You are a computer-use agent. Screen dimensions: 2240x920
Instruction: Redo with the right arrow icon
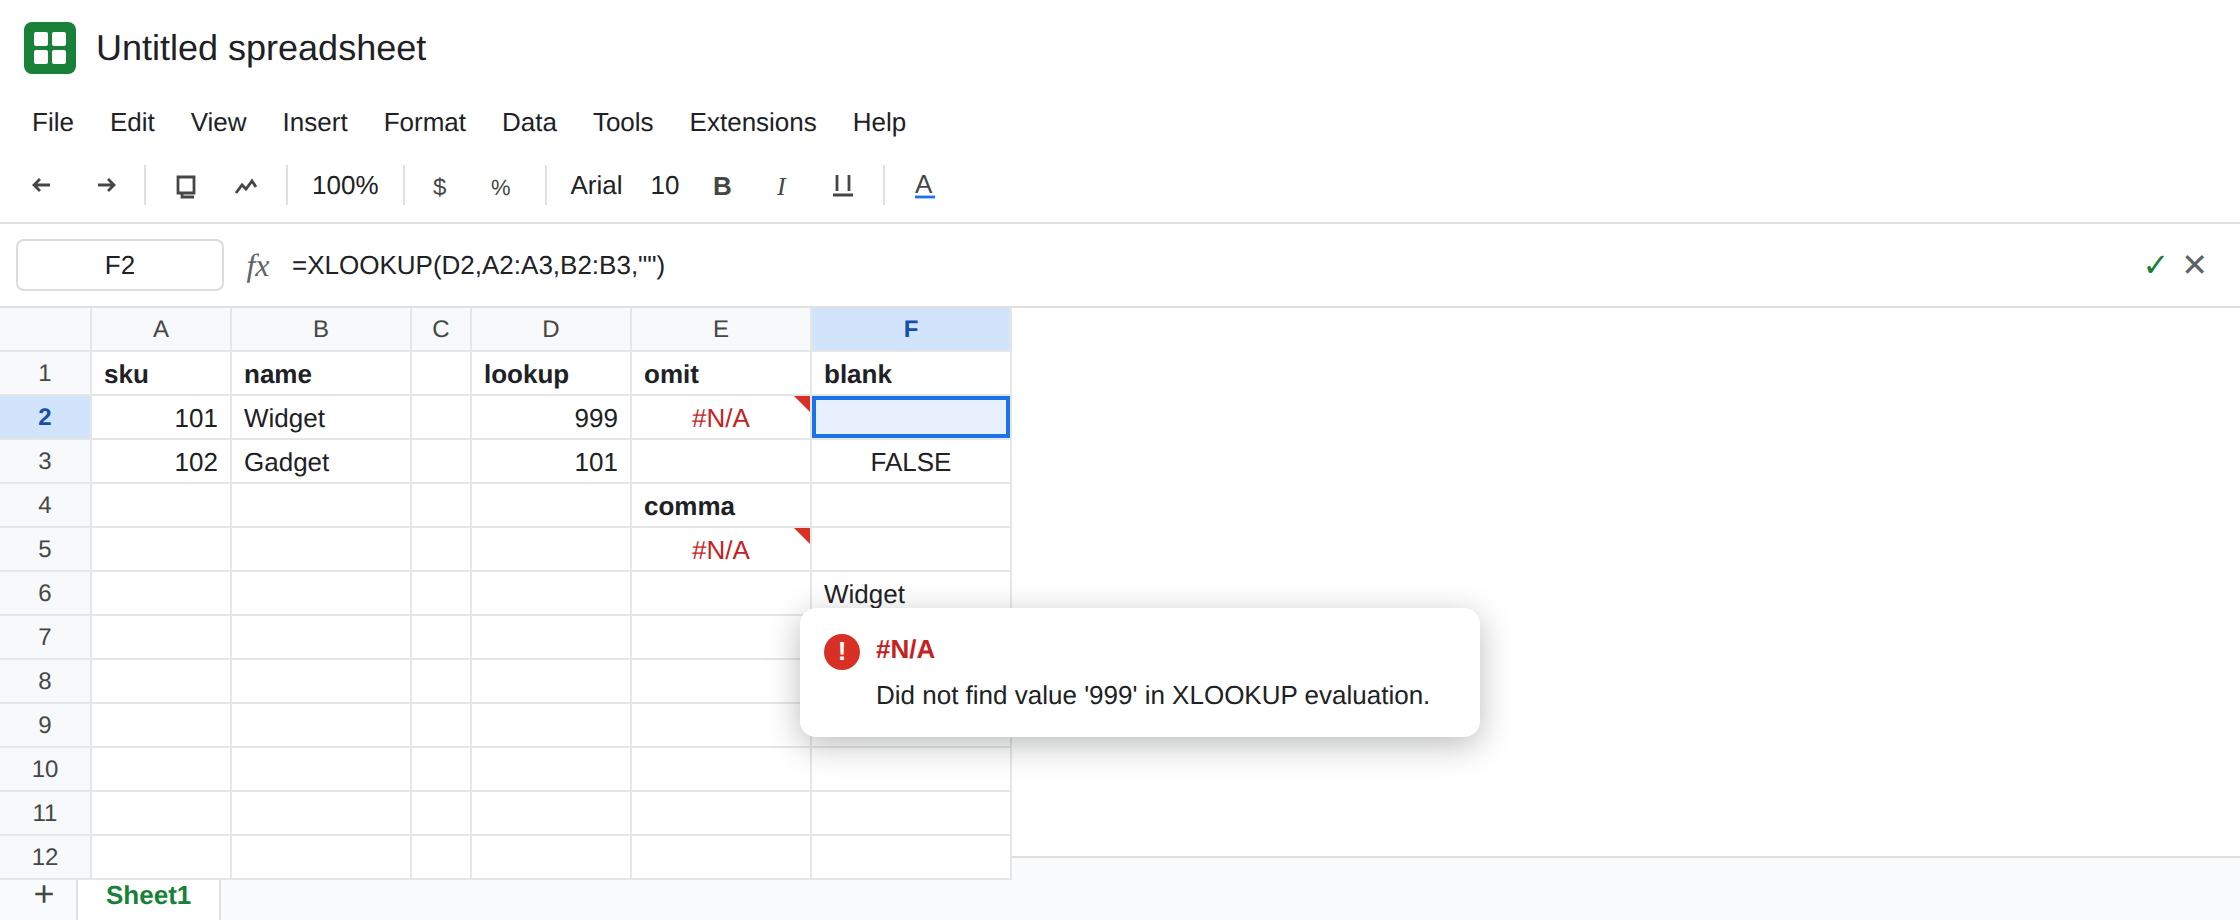(x=106, y=185)
